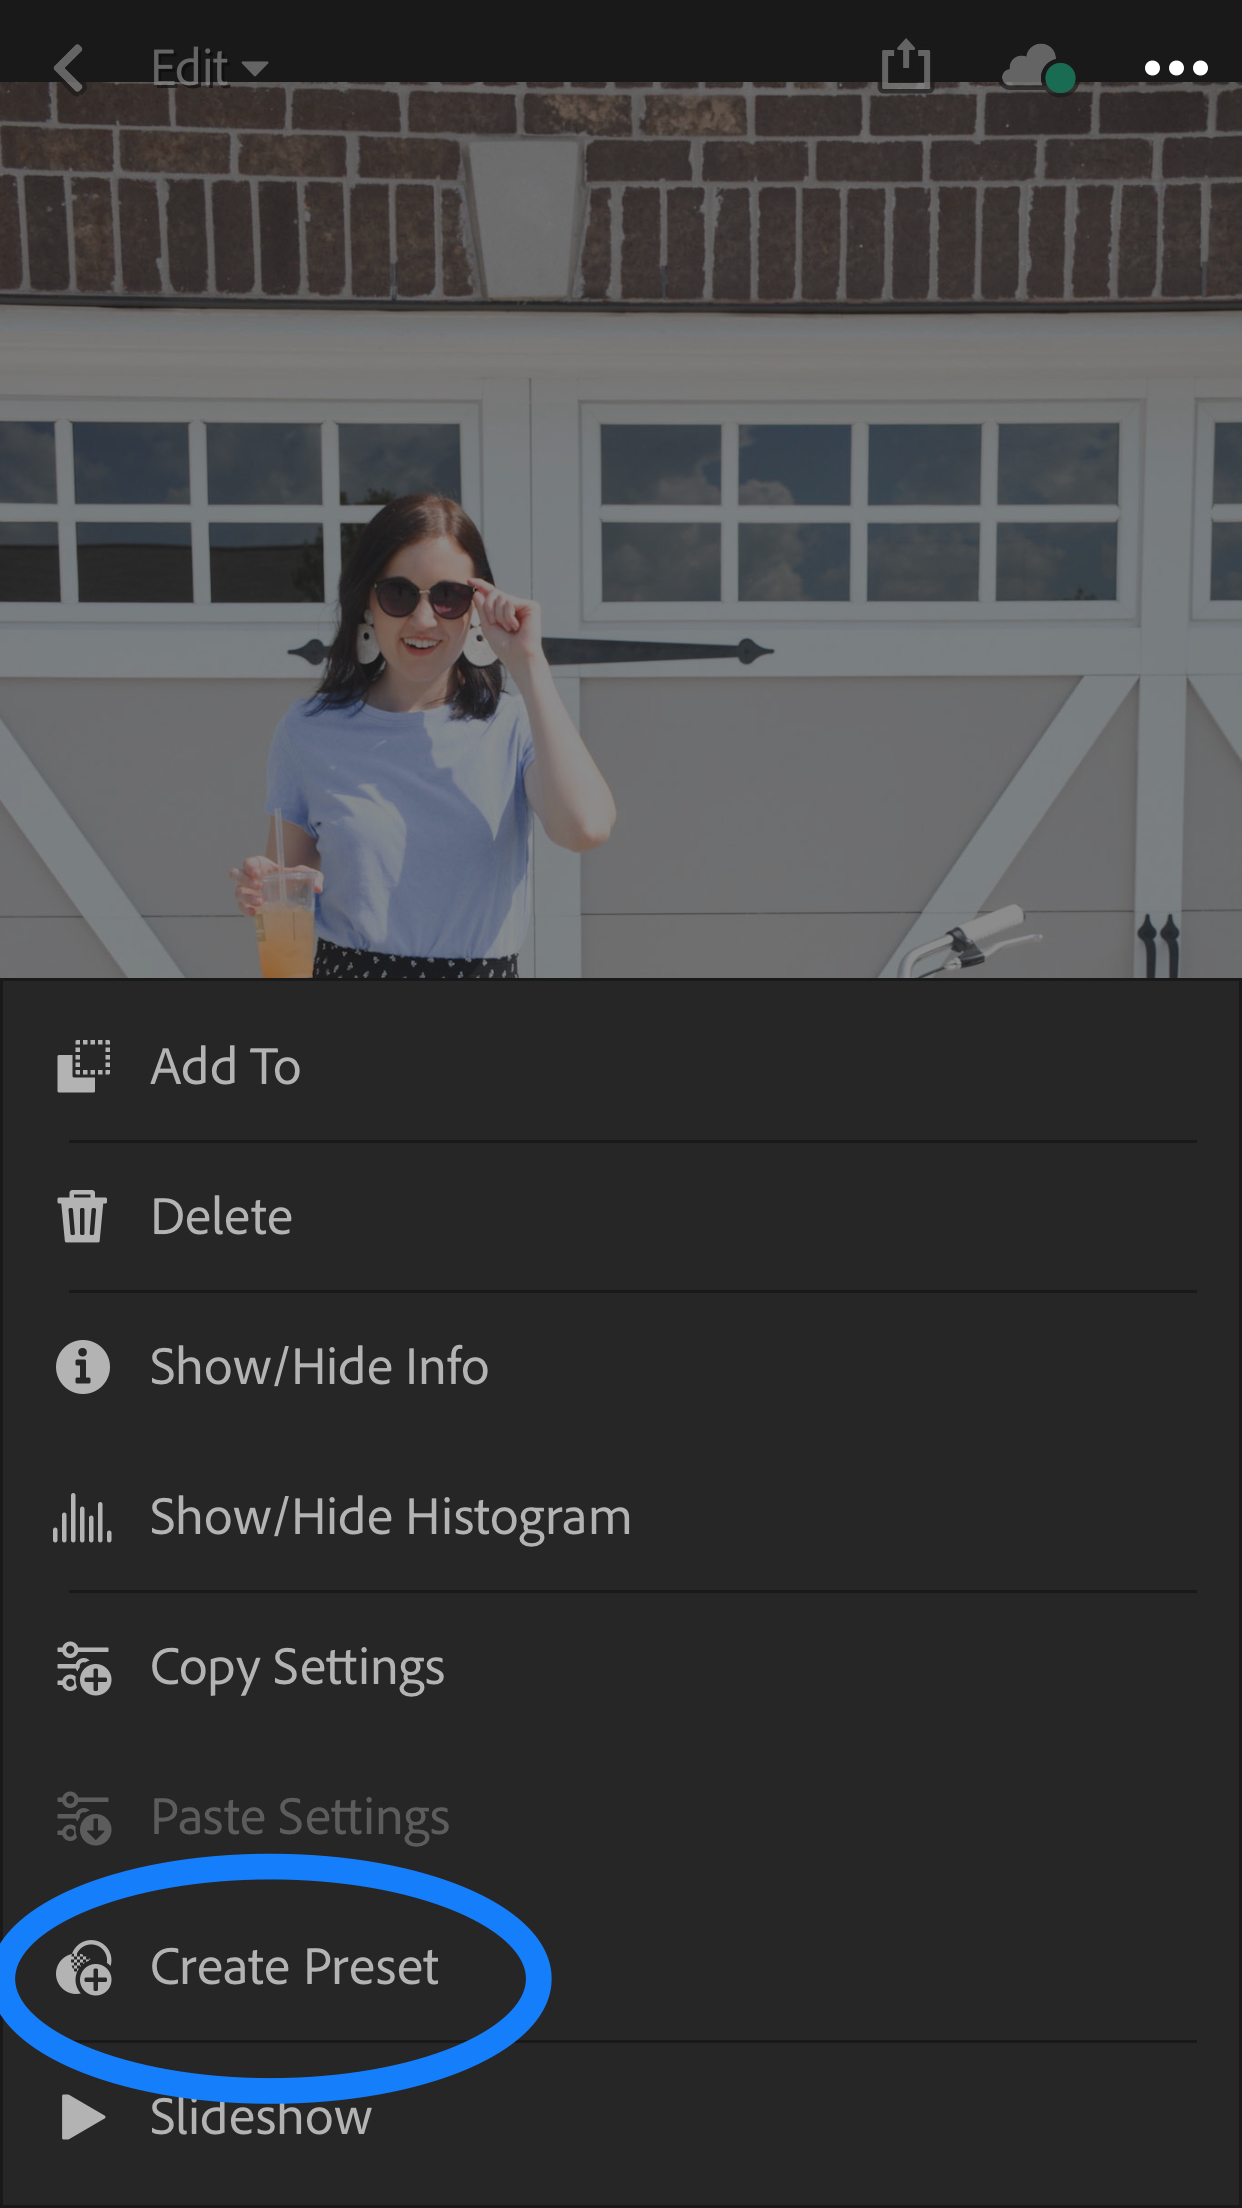Select Copy Settings option

(621, 1666)
